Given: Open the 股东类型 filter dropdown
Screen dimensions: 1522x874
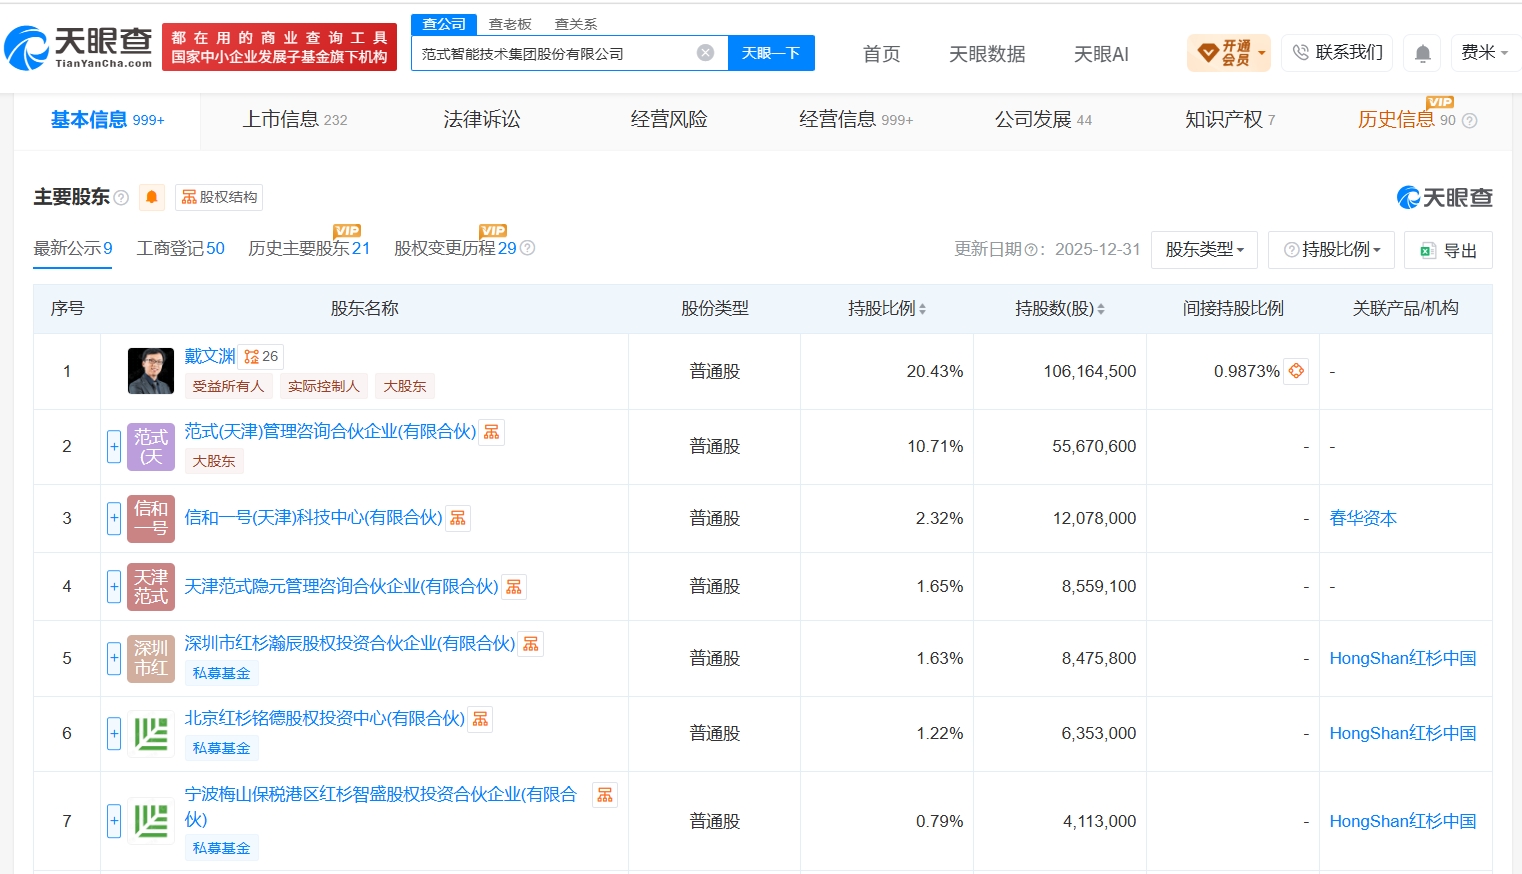Looking at the screenshot, I should (x=1204, y=250).
